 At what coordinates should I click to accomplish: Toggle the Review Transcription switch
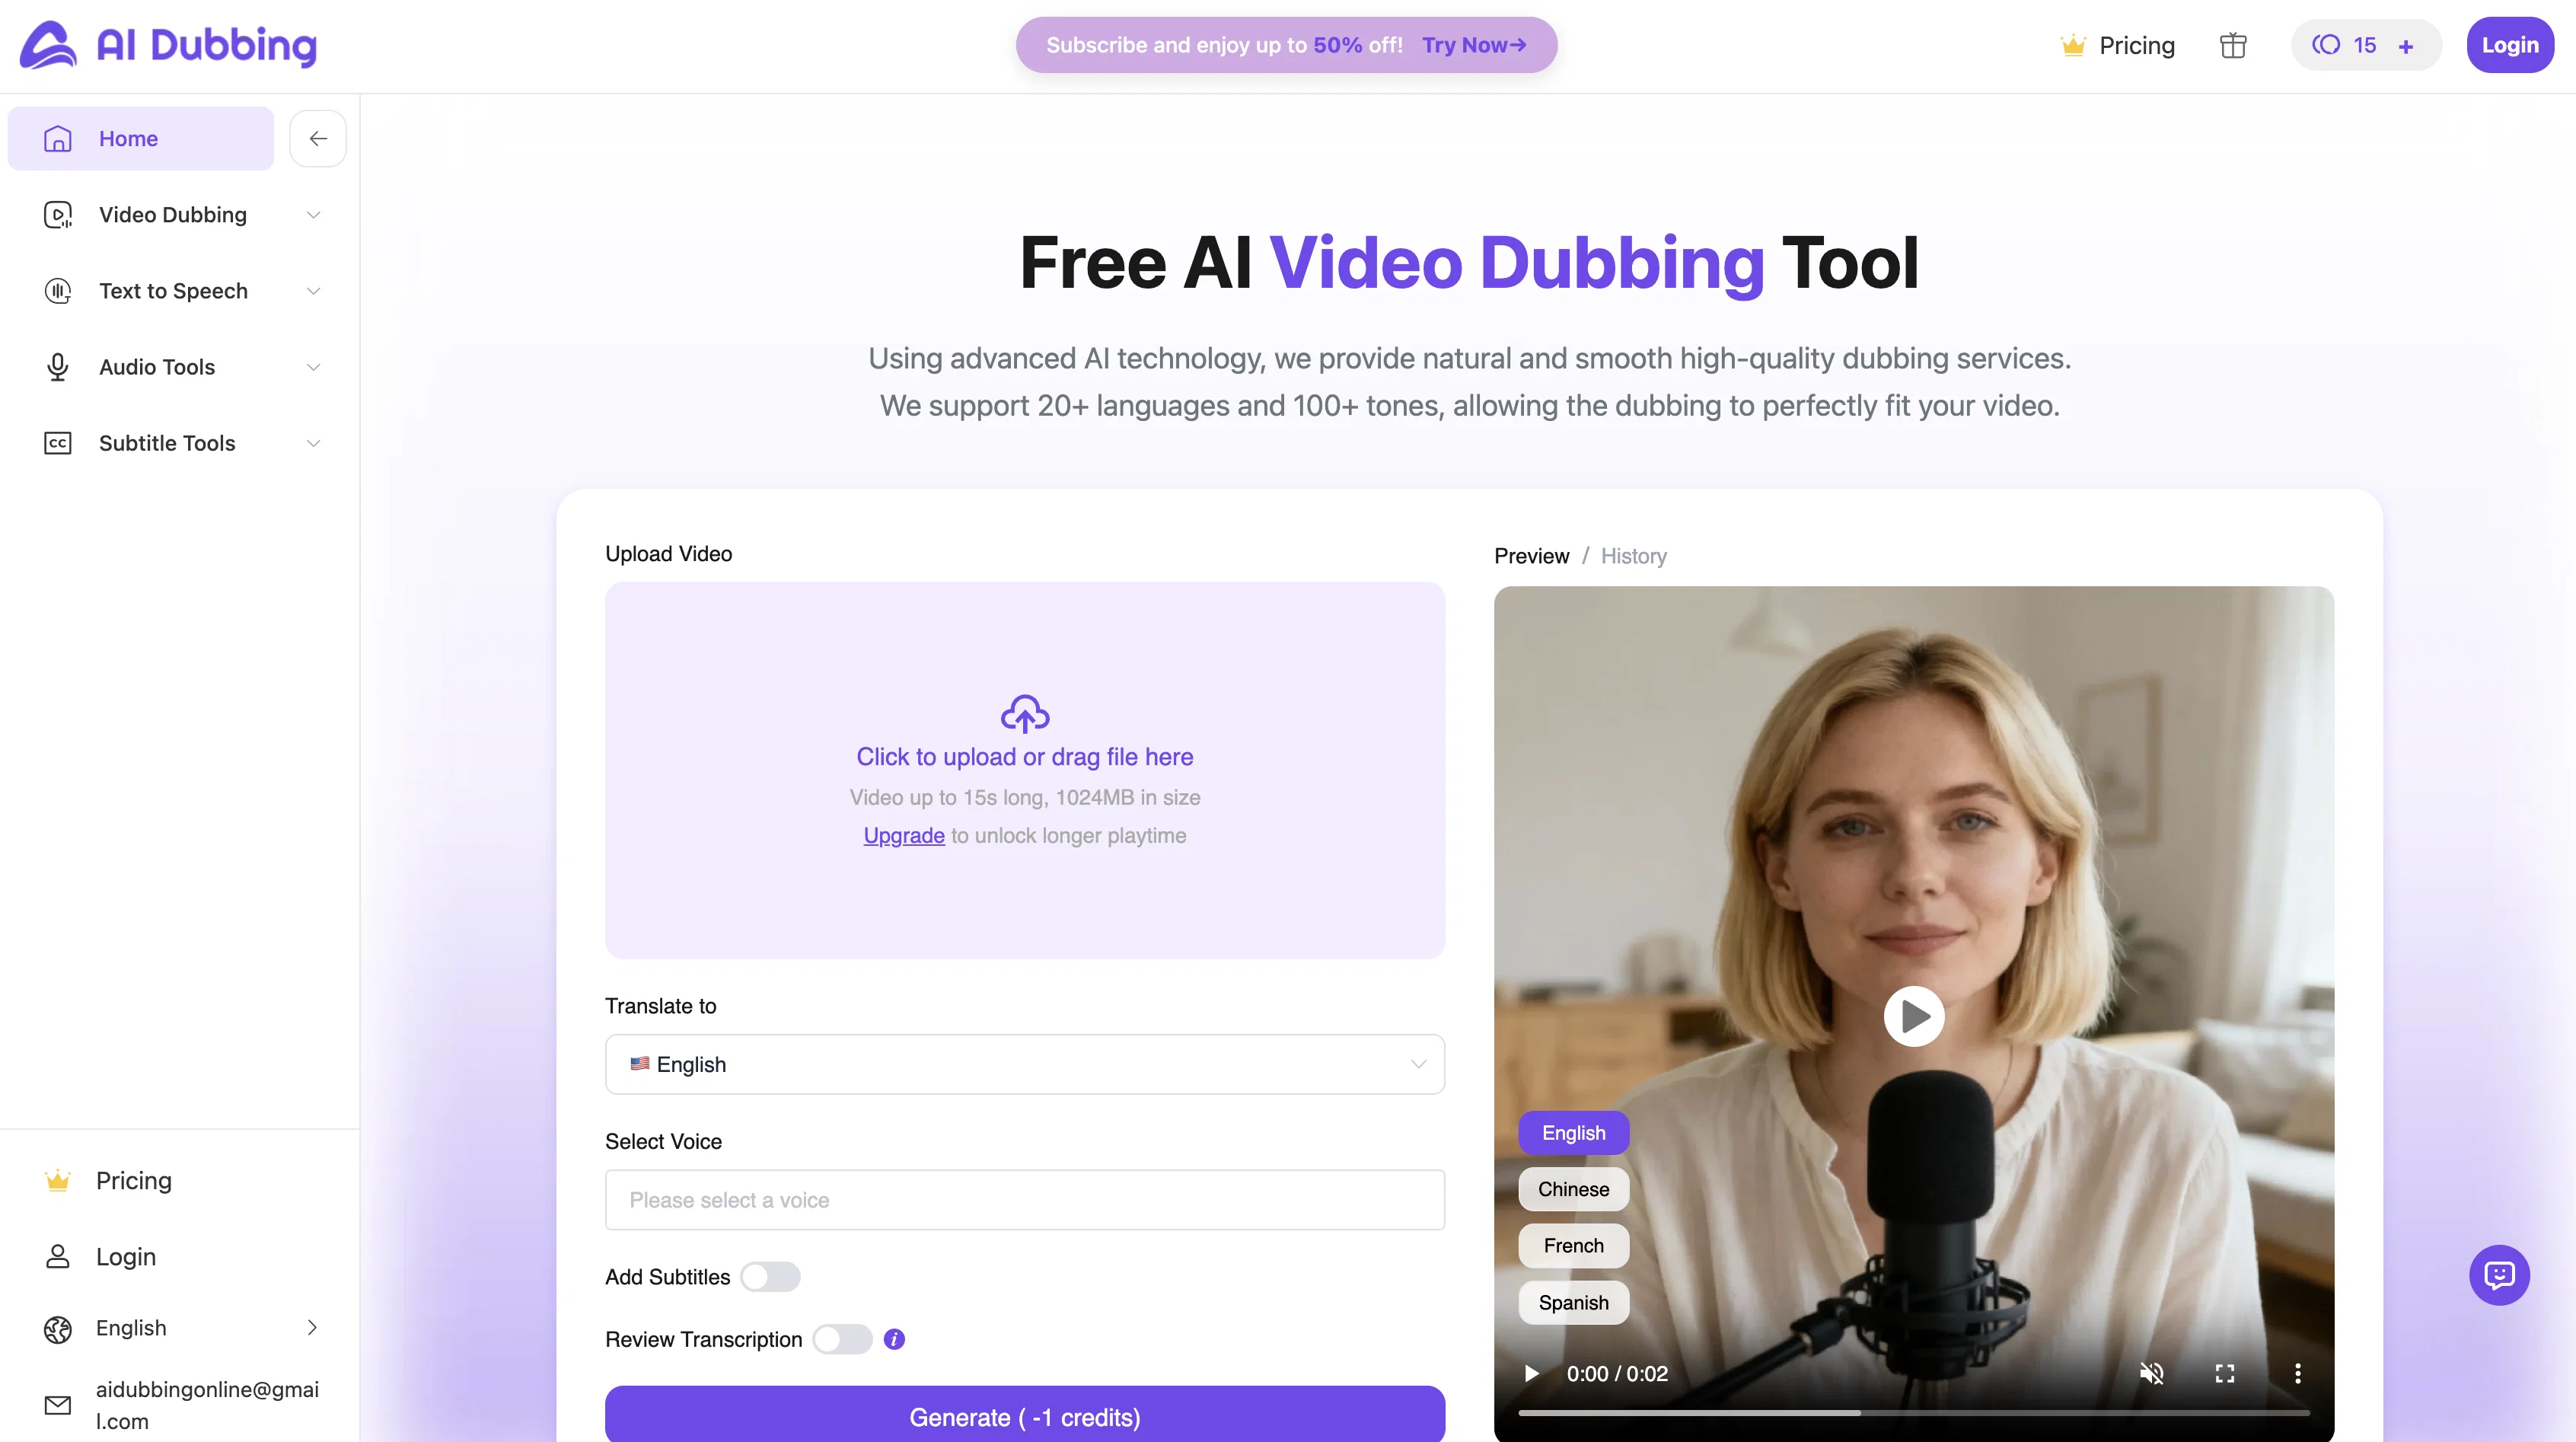[842, 1339]
